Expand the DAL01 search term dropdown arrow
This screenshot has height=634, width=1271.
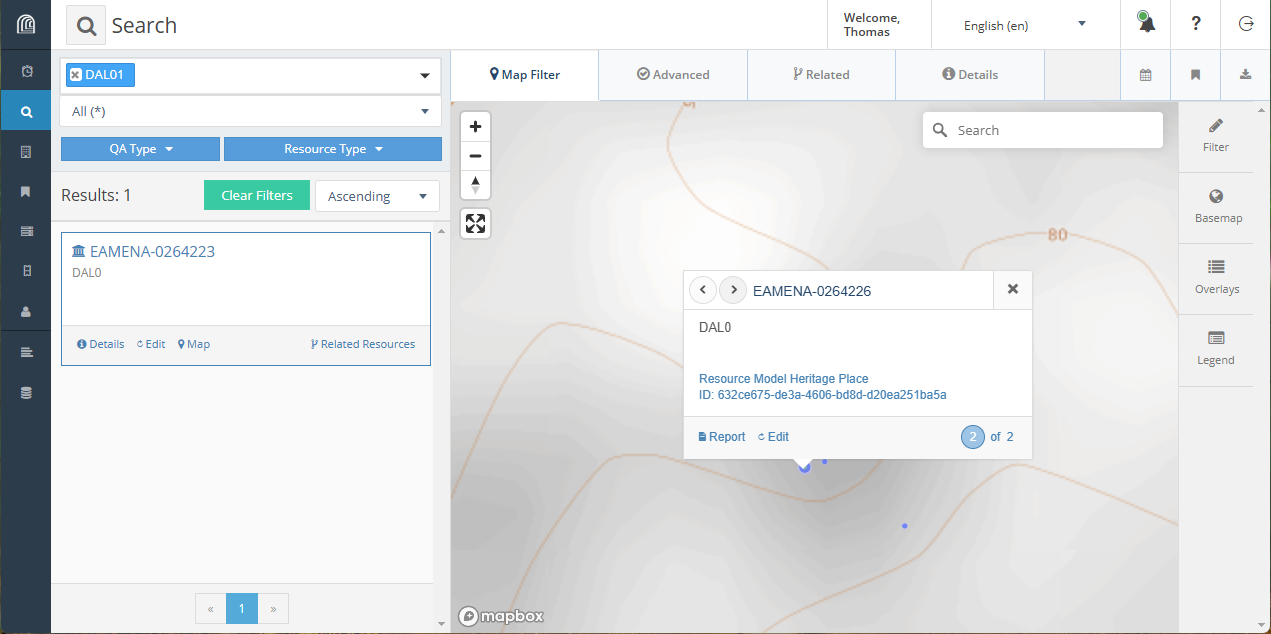pyautogui.click(x=424, y=76)
